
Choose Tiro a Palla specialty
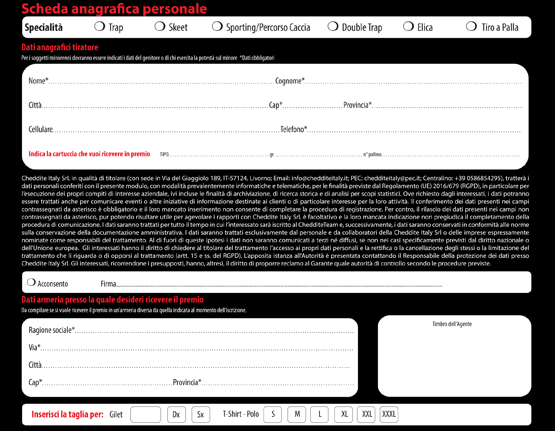click(x=471, y=26)
